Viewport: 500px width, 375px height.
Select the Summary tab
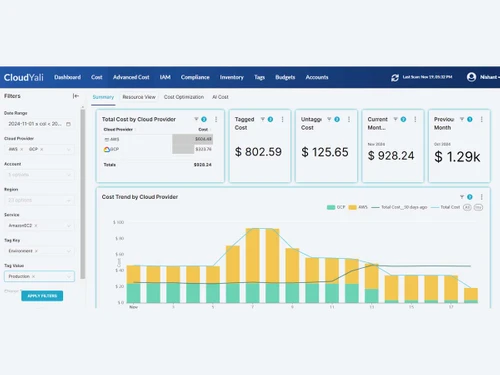click(x=103, y=97)
